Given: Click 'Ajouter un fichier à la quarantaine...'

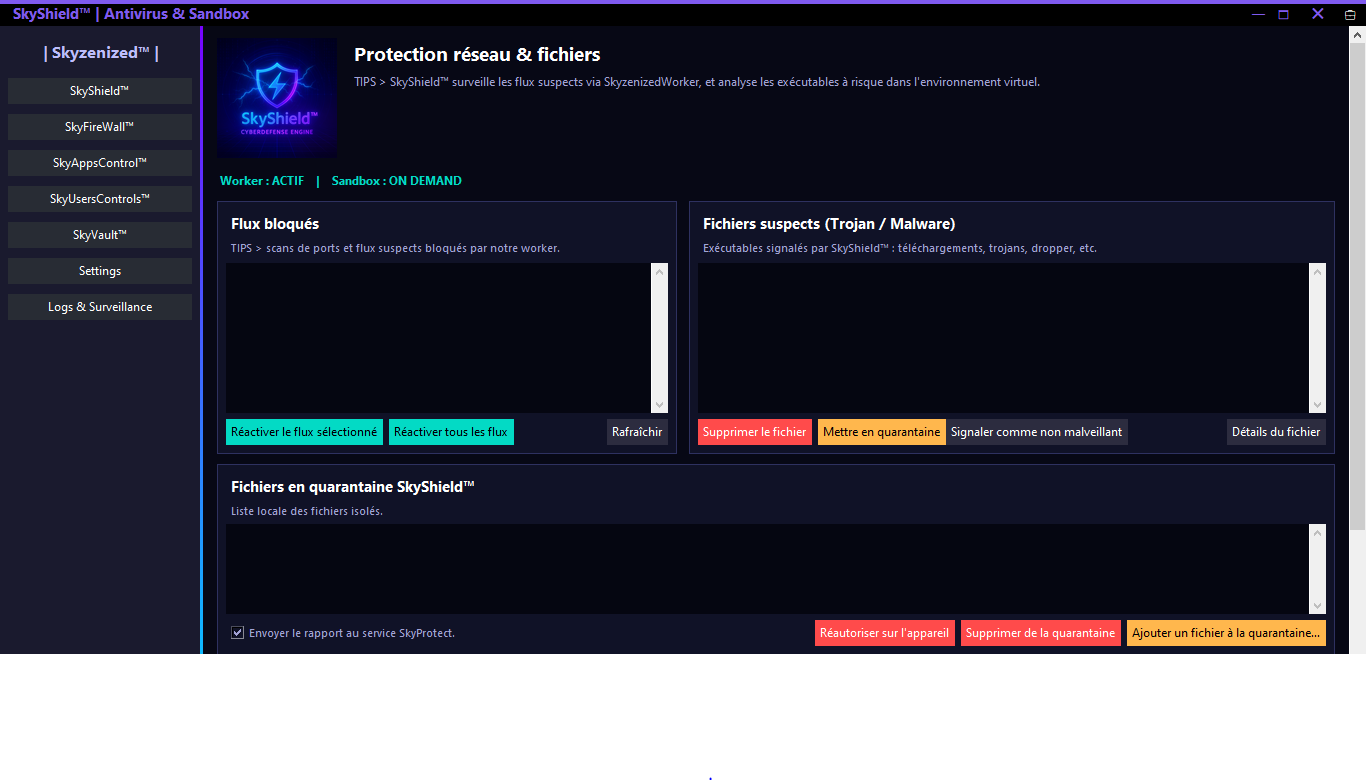Looking at the screenshot, I should (1226, 633).
